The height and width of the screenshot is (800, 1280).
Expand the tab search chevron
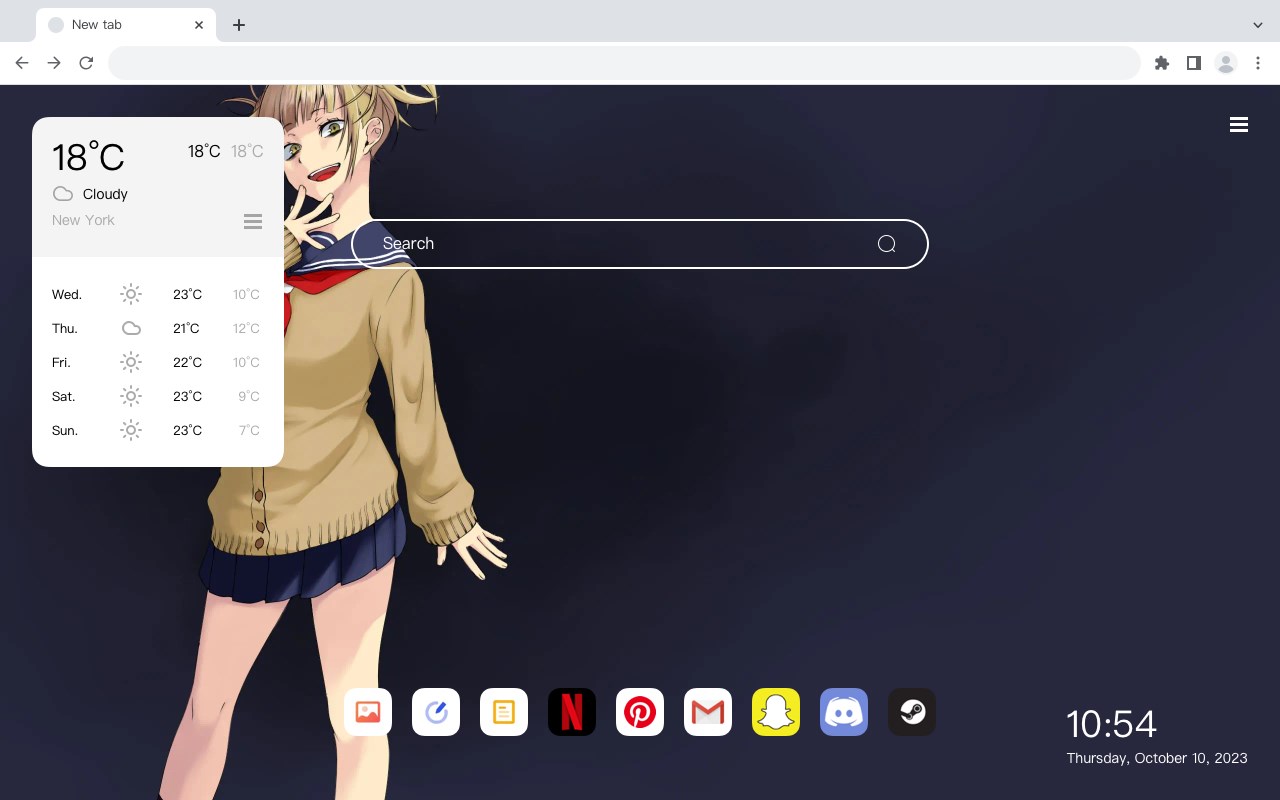click(x=1258, y=25)
